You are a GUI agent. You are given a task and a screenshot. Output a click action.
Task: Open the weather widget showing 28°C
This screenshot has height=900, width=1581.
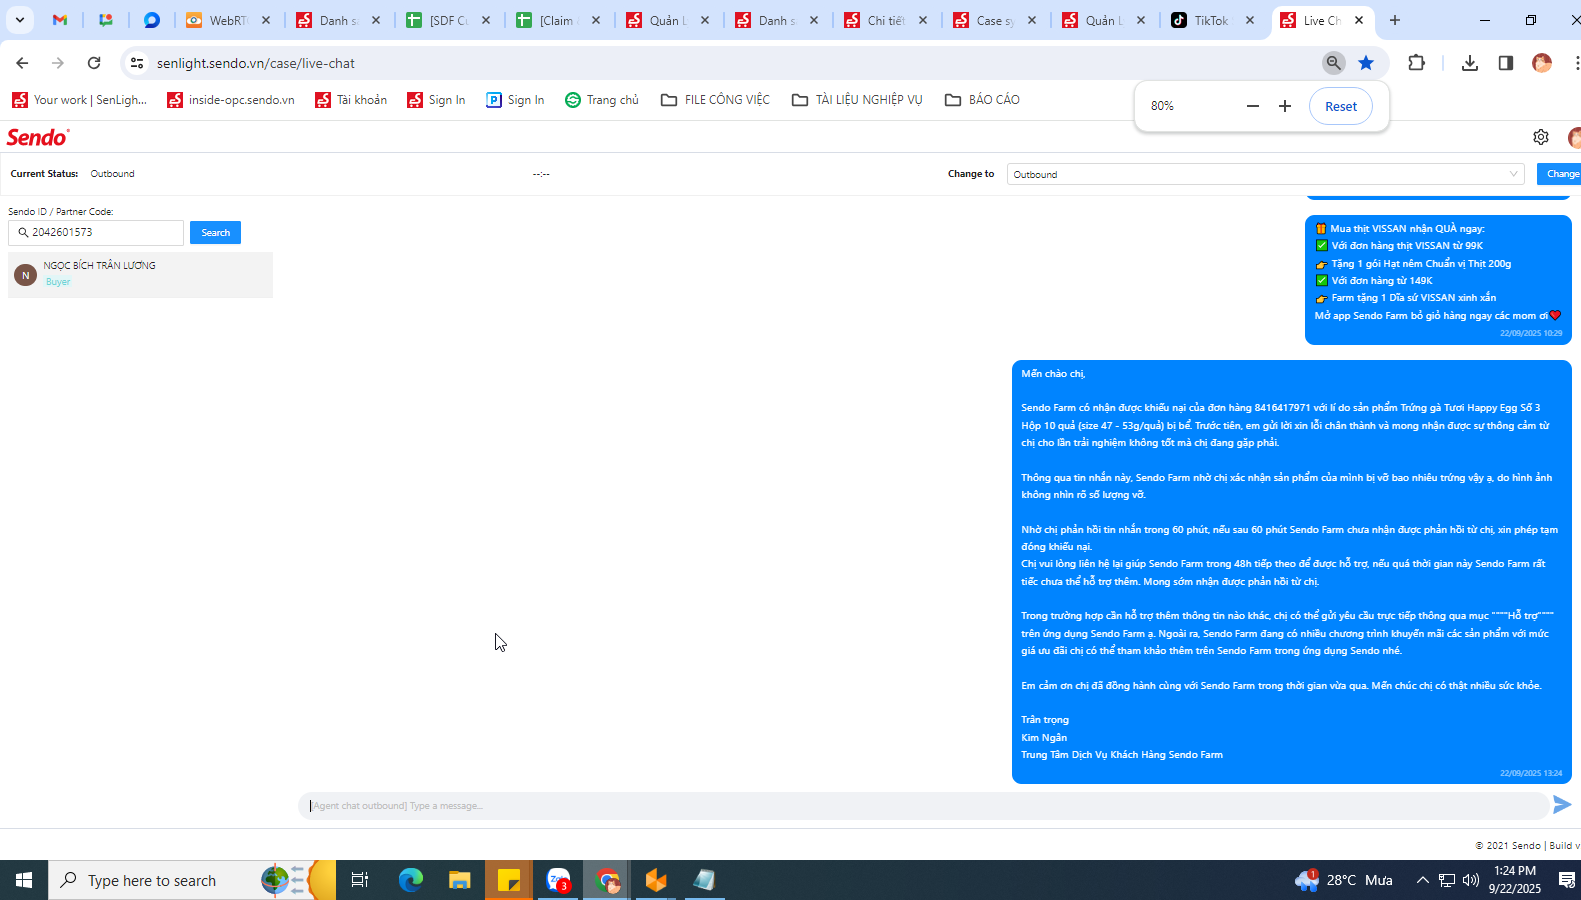click(1343, 880)
